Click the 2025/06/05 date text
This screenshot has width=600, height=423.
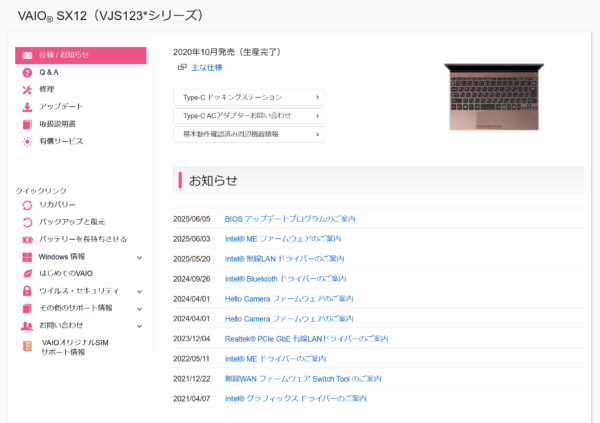pos(192,219)
